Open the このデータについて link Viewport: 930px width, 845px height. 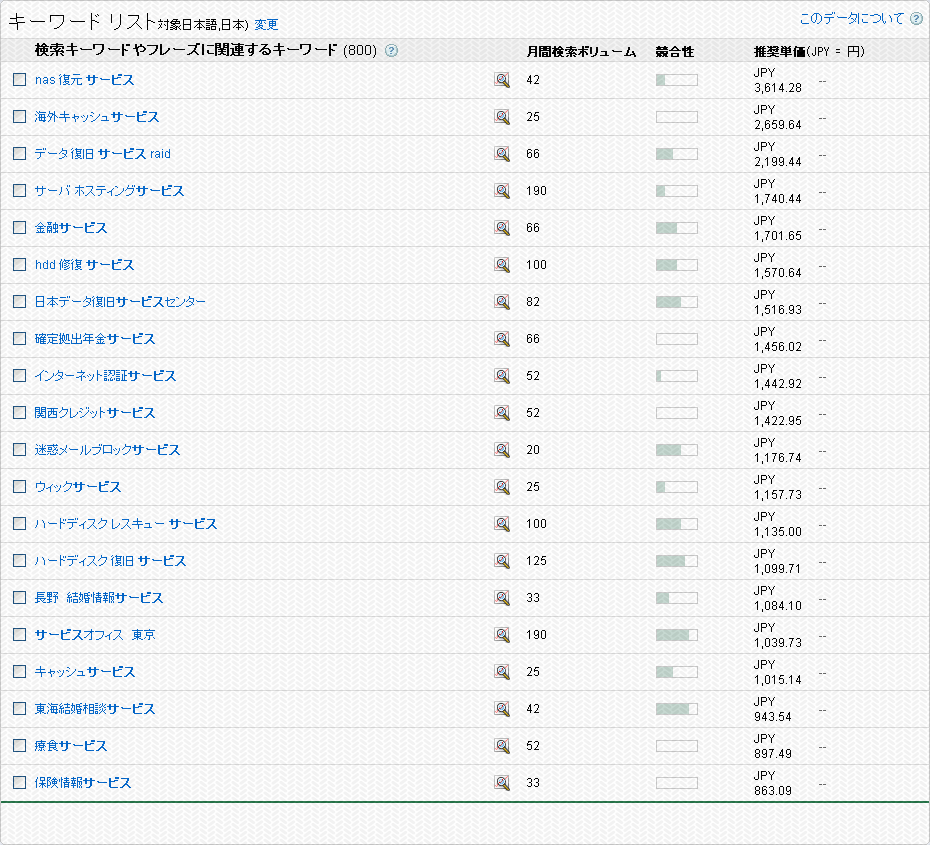click(851, 19)
